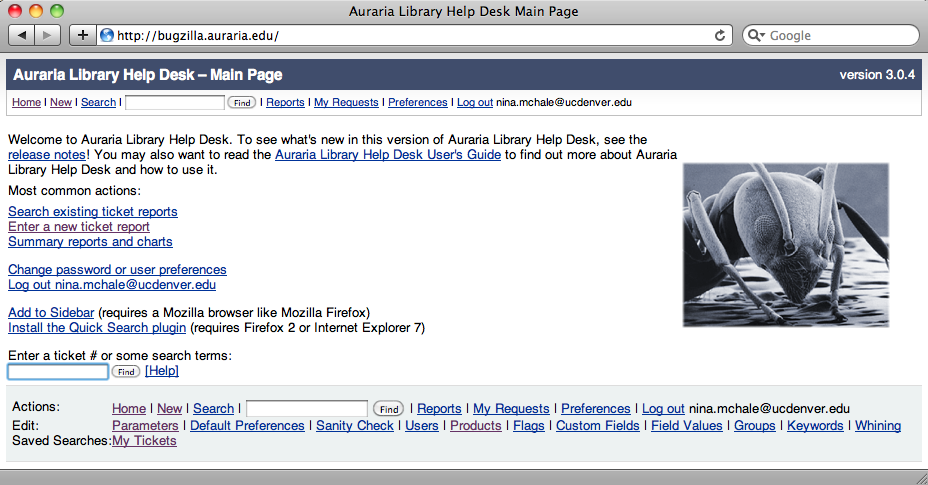The width and height of the screenshot is (928, 485).
Task: Add bookmark with the plus button
Action: coord(82,36)
